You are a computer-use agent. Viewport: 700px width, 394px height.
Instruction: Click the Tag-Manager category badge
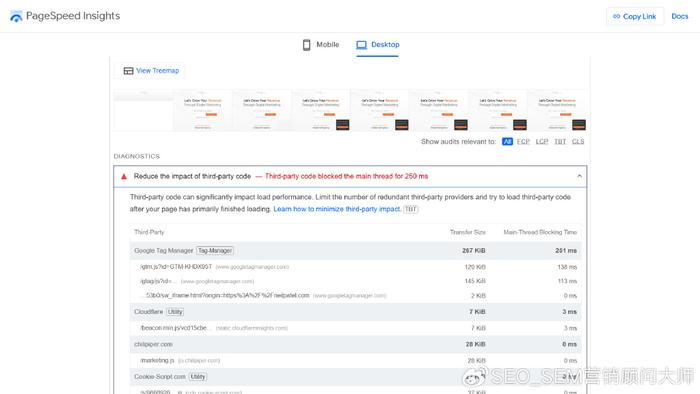(215, 251)
